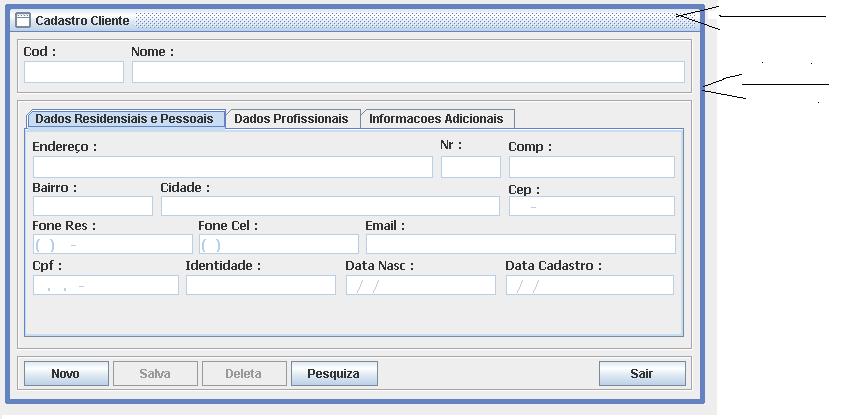Image resolution: width=860 pixels, height=419 pixels.
Task: Focus the Cep masked field
Action: [x=592, y=206]
